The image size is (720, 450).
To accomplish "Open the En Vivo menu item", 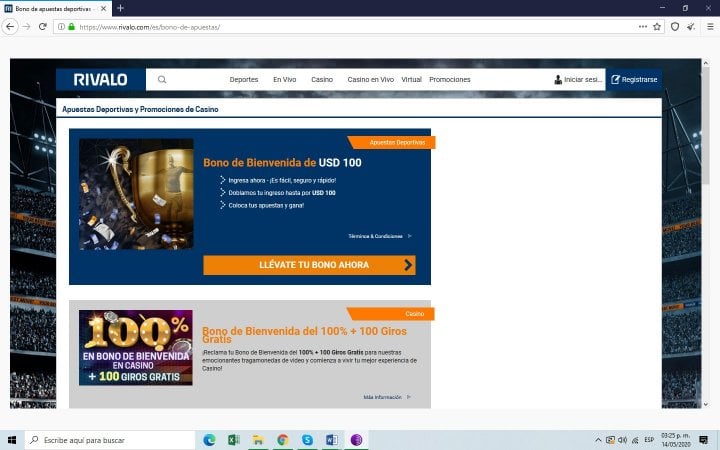I will tap(285, 79).
